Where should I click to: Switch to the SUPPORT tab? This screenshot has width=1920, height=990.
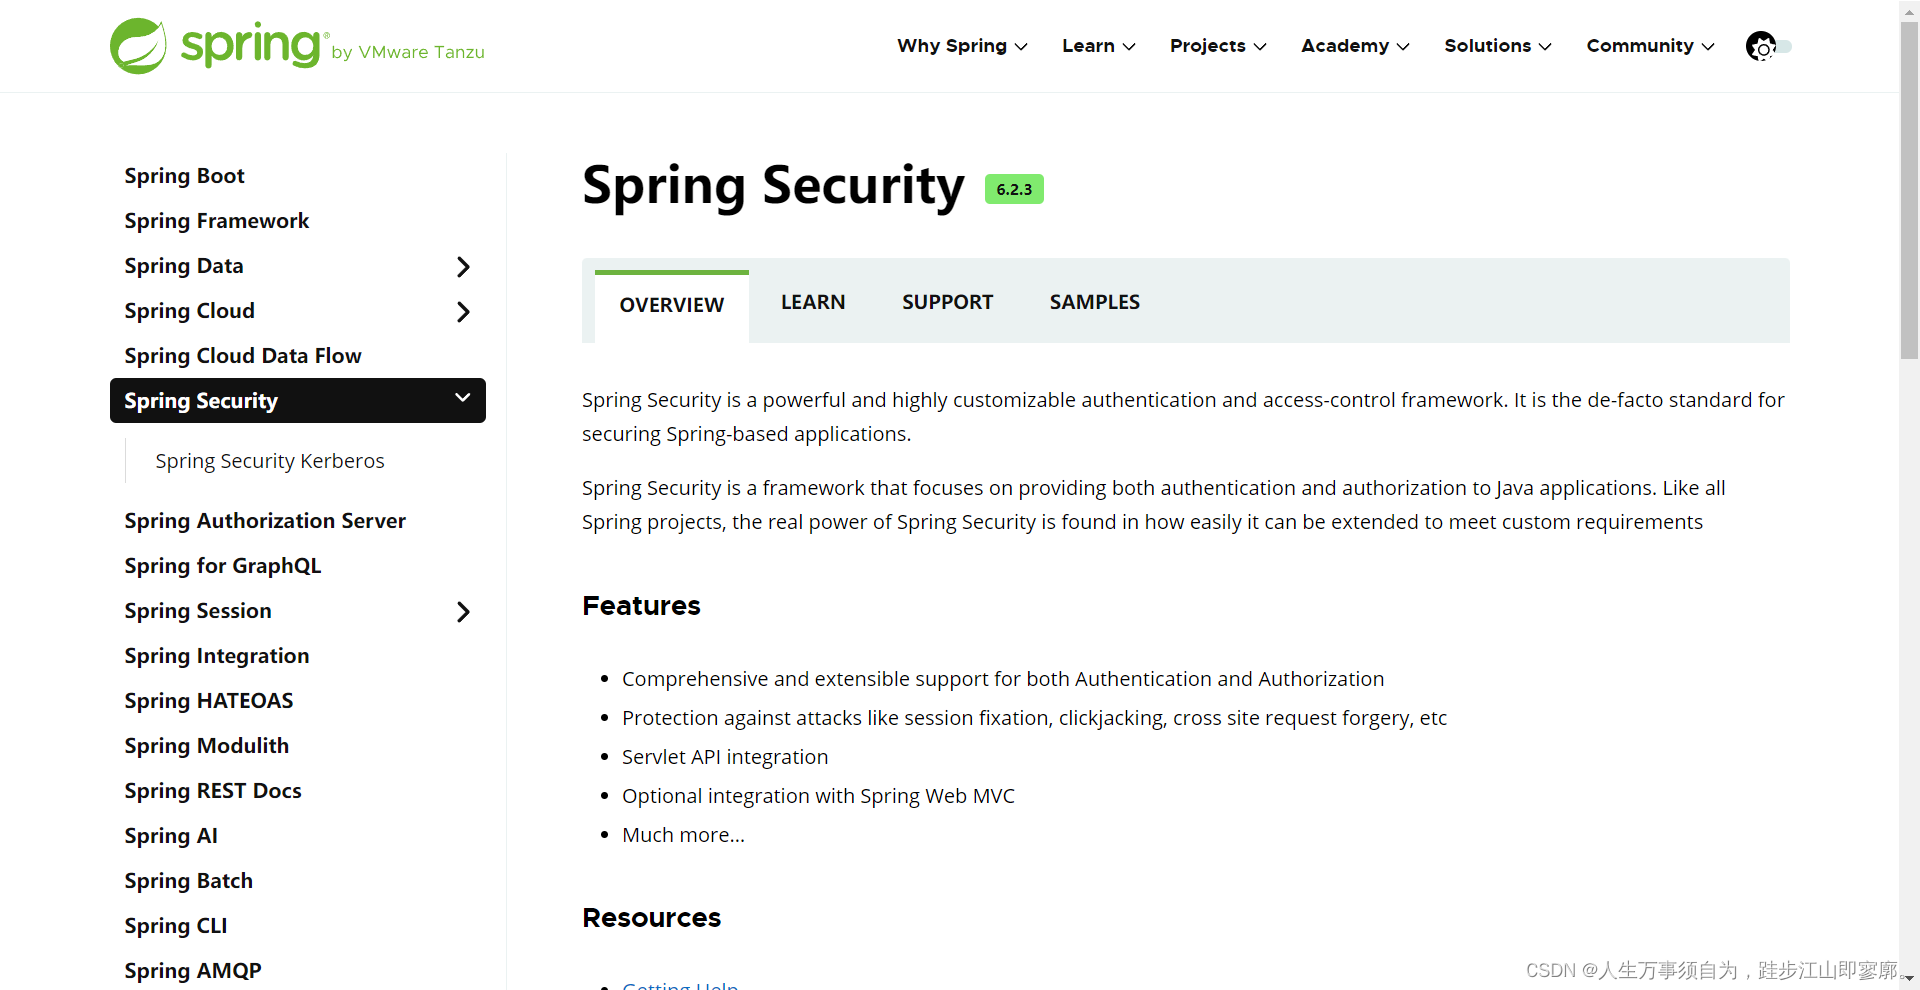[x=947, y=301]
